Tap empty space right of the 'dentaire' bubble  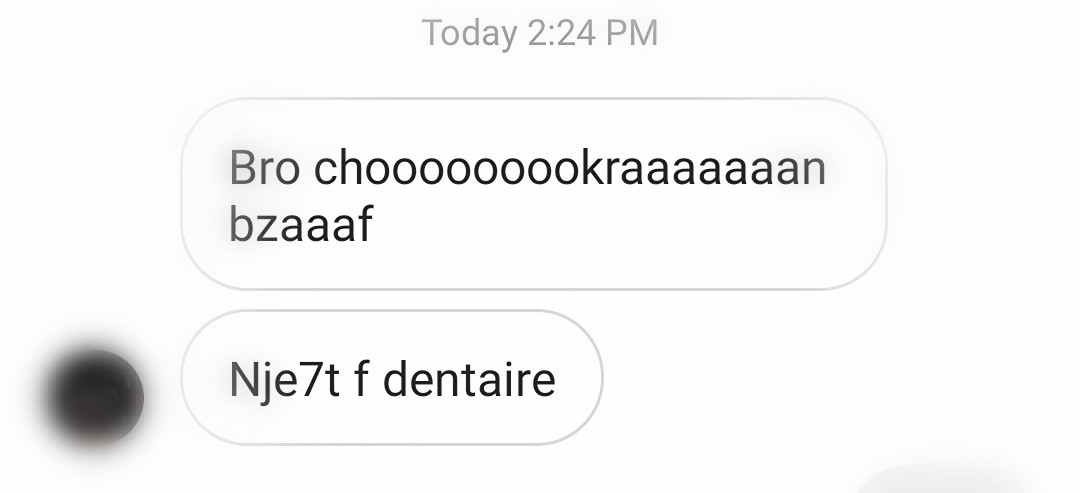(827, 377)
